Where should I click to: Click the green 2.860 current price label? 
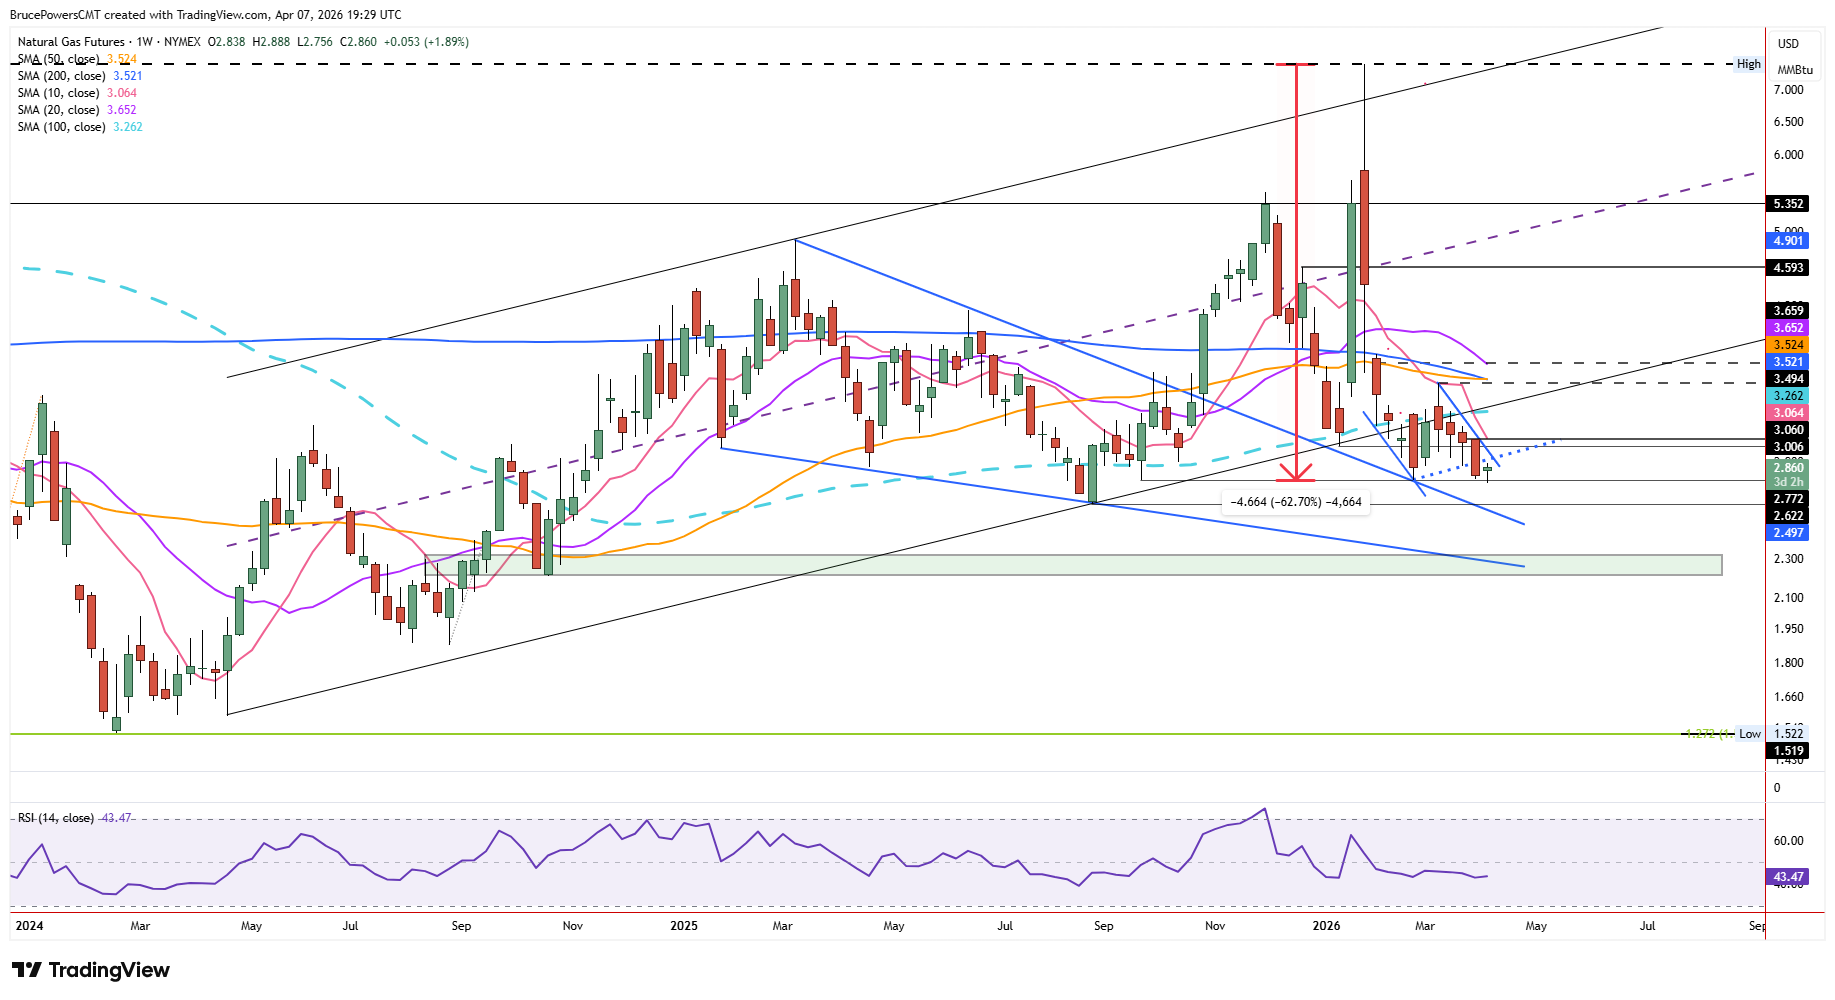[1788, 468]
